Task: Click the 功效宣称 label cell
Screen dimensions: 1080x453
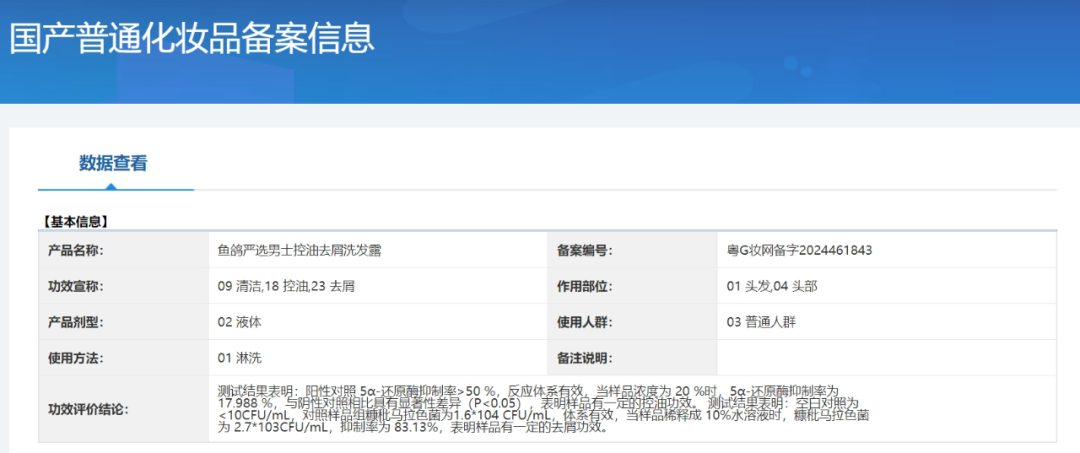Action: 124,286
